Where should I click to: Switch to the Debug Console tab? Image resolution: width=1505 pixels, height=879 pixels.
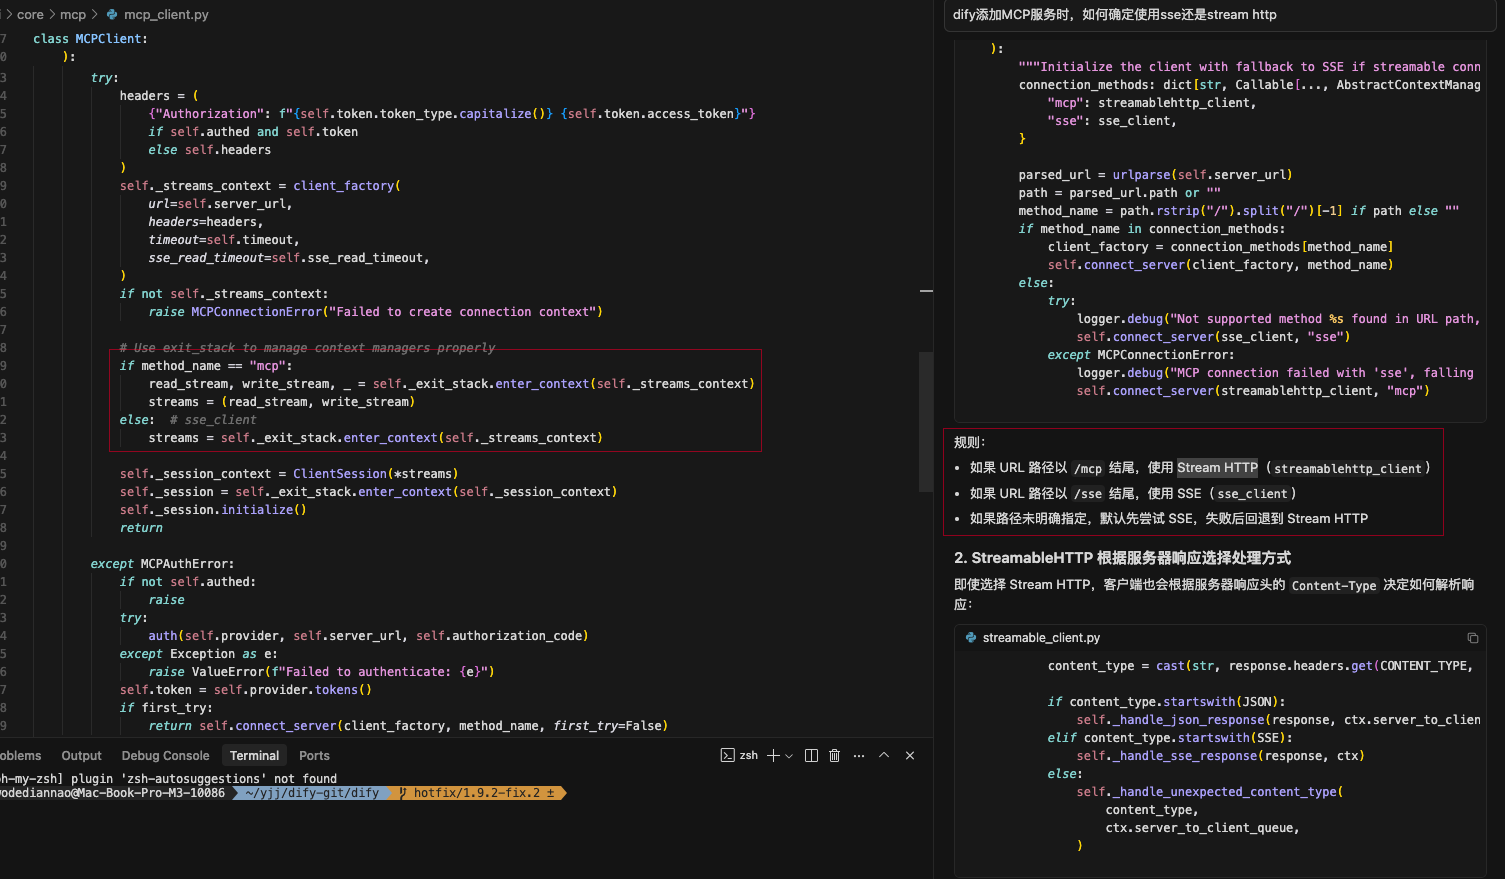(166, 756)
